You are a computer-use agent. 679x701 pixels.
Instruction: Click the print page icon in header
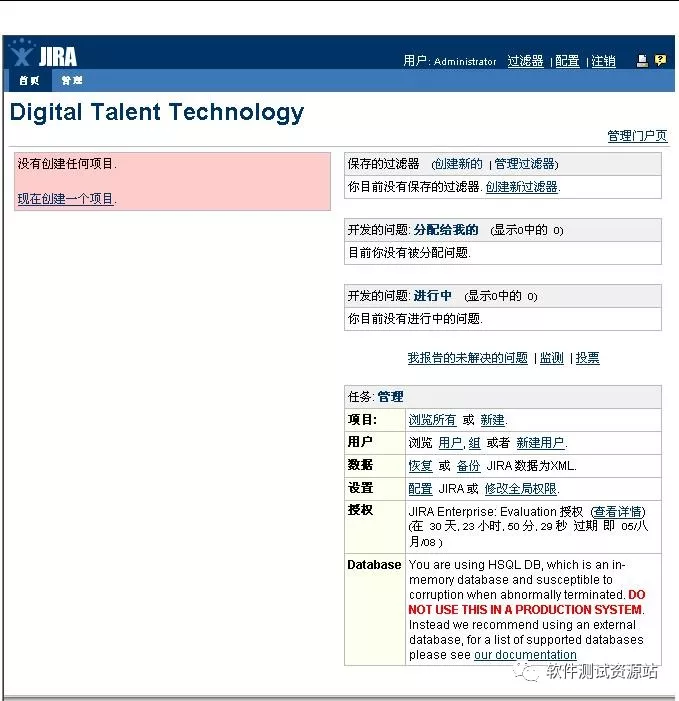tap(642, 61)
